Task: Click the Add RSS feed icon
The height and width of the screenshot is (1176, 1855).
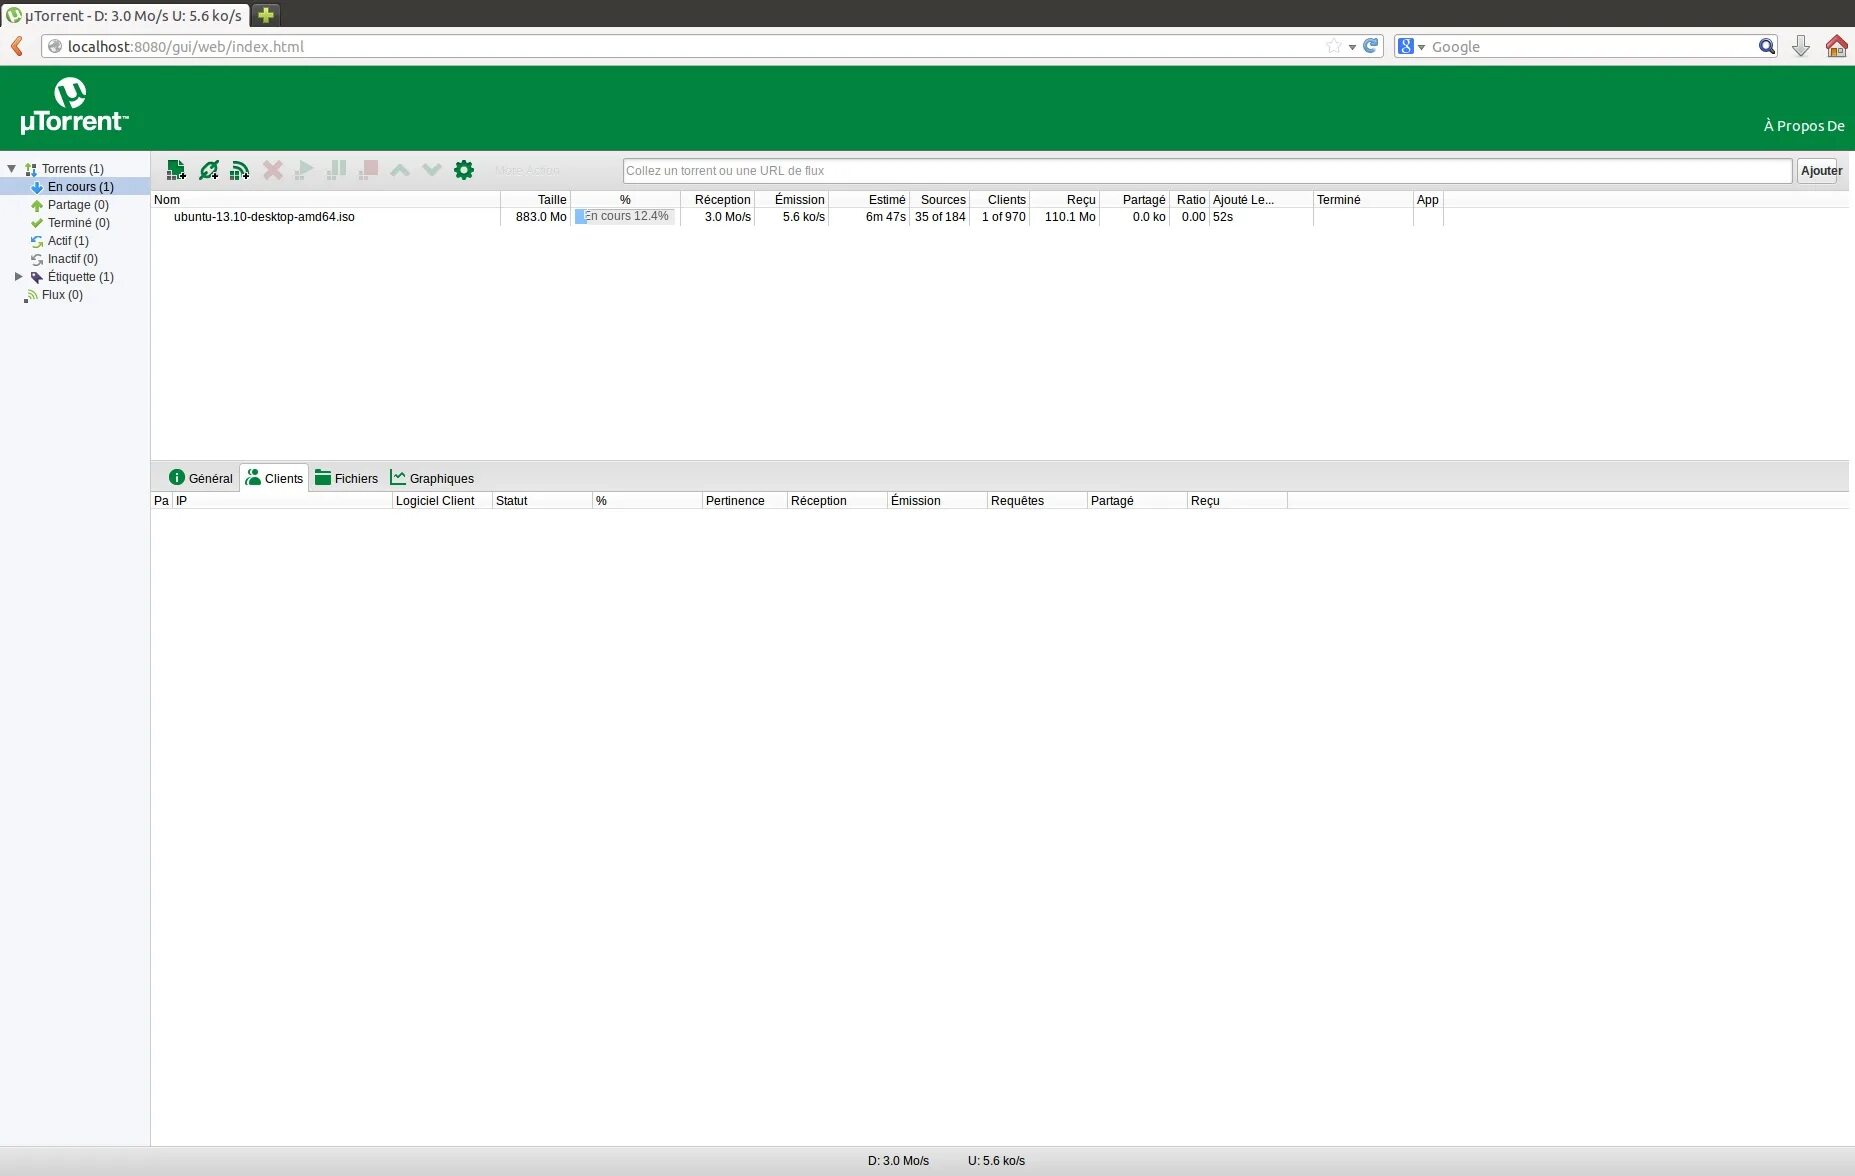Action: (x=240, y=170)
